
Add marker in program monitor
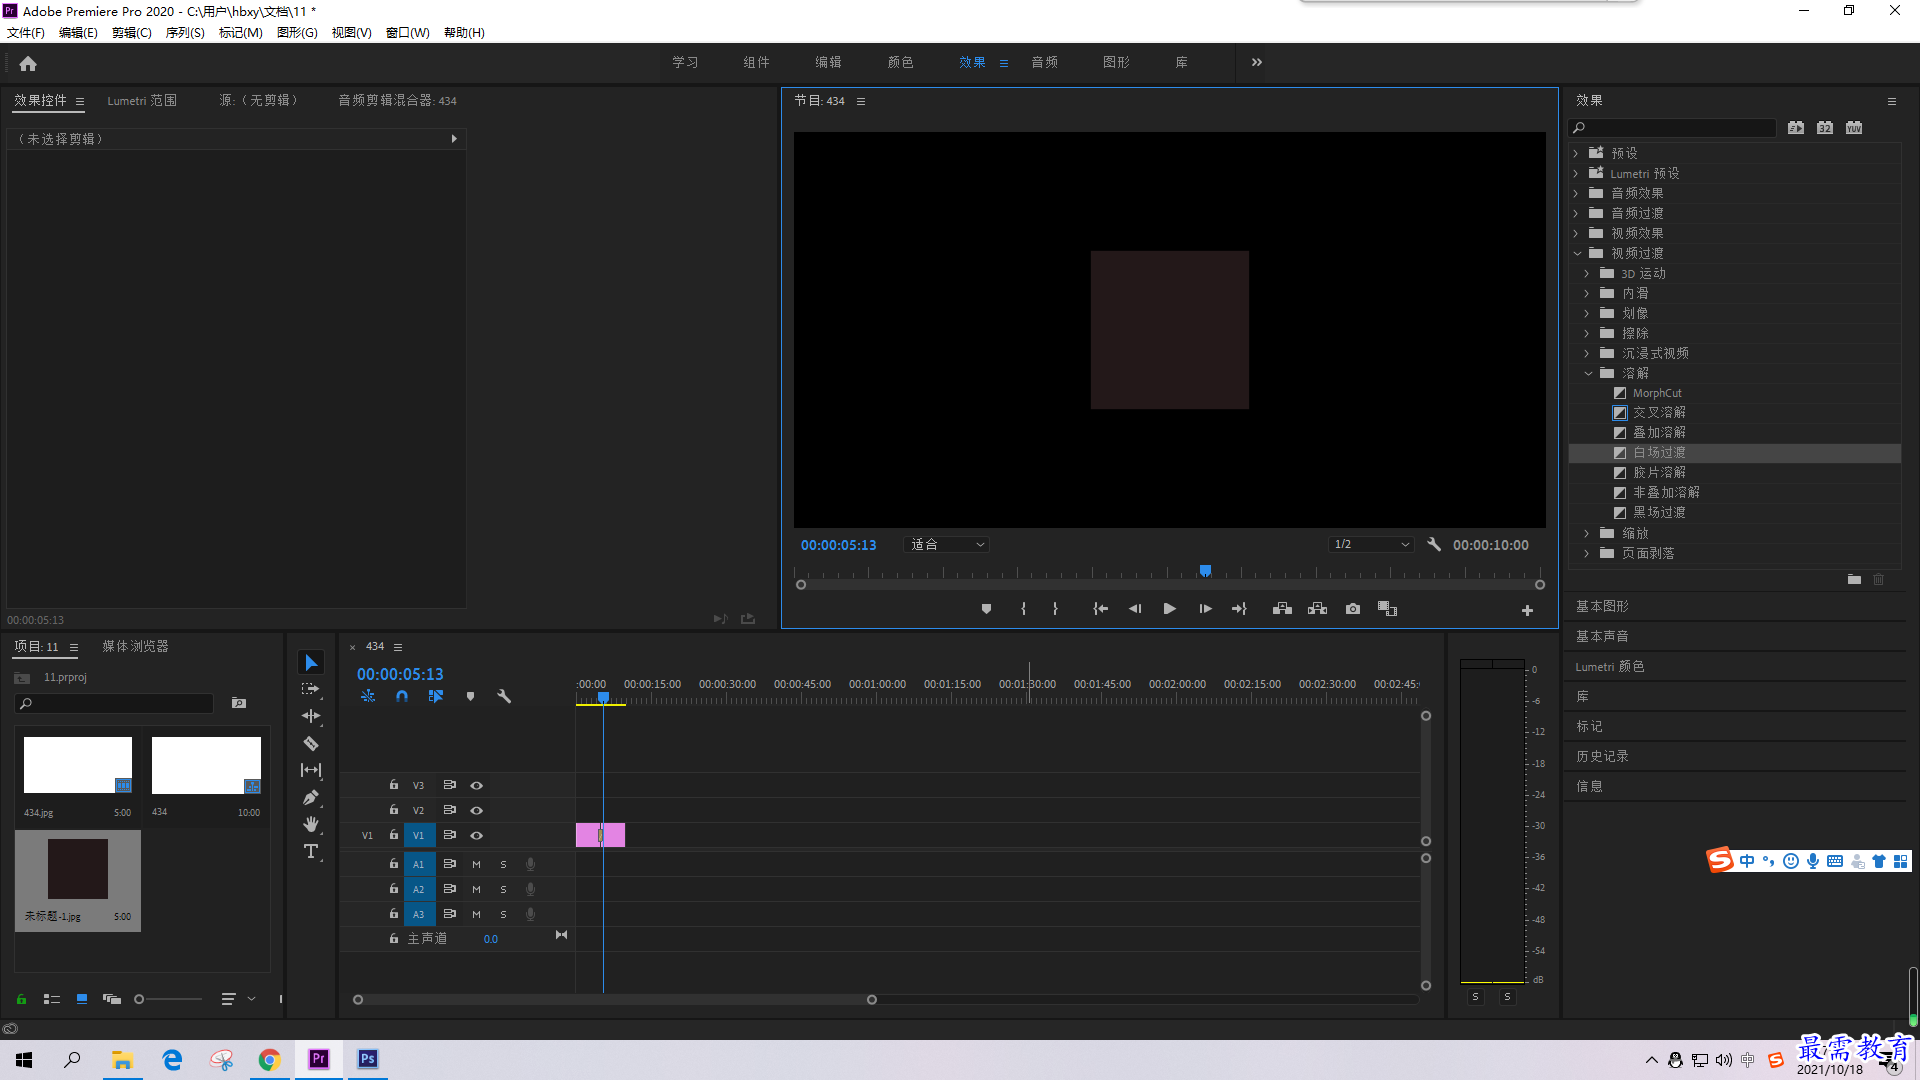(x=986, y=609)
